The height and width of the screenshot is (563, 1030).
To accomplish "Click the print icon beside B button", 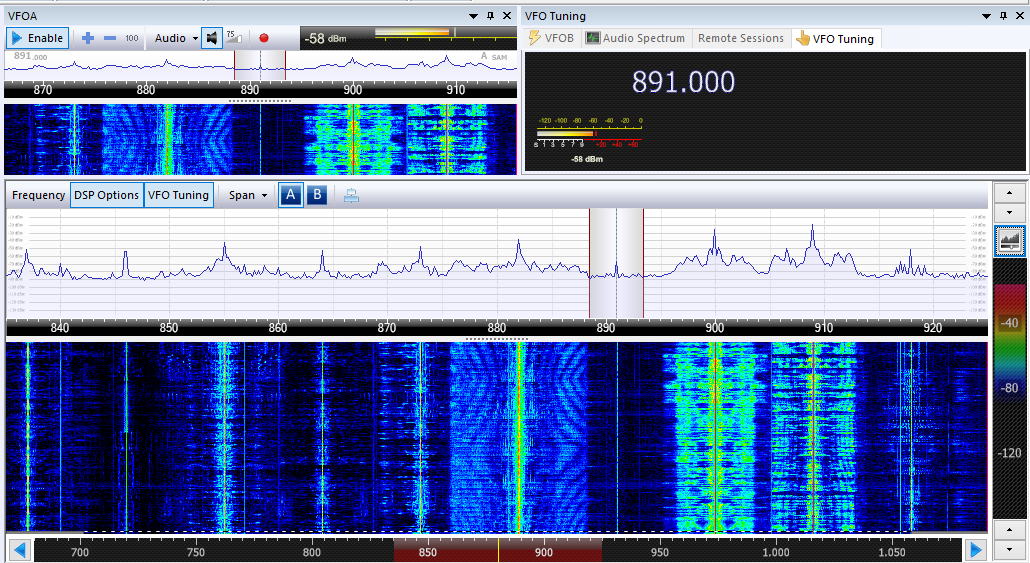I will (351, 196).
